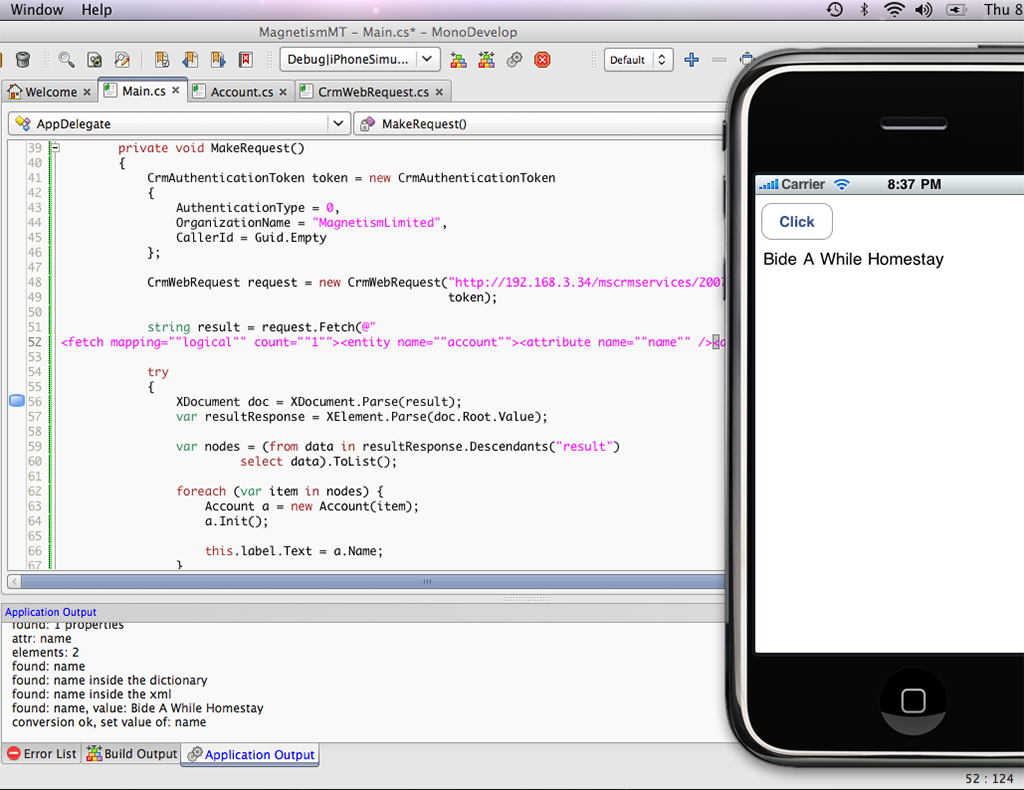Image resolution: width=1024 pixels, height=790 pixels.
Task: Go to the next bookmark
Action: coord(219,59)
